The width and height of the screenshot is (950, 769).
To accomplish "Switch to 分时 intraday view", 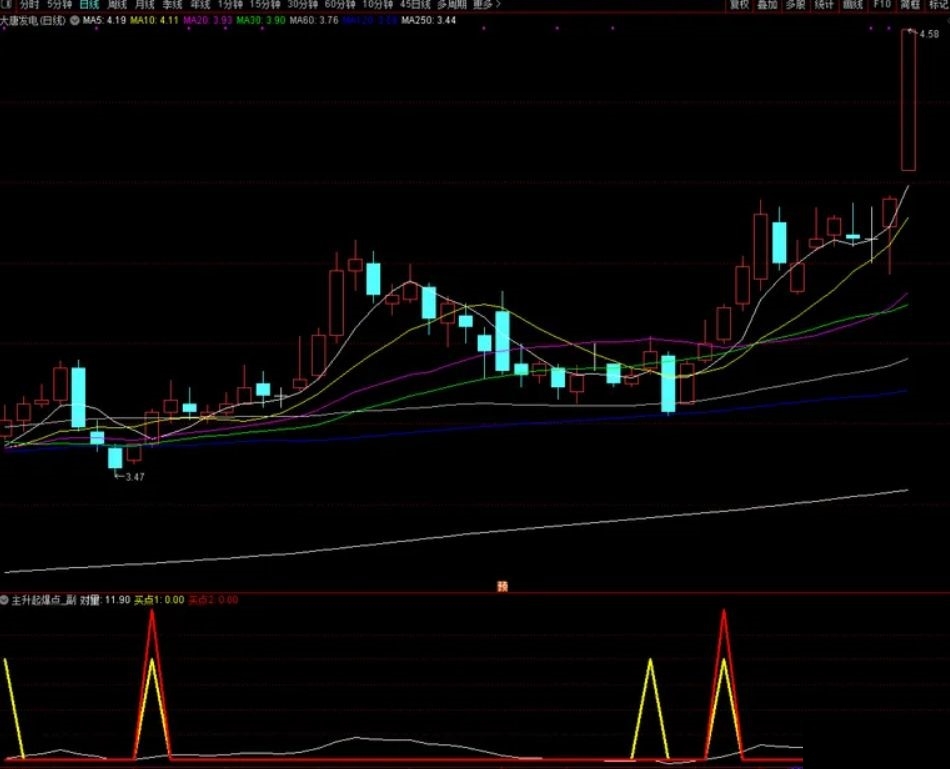I will pos(28,4).
